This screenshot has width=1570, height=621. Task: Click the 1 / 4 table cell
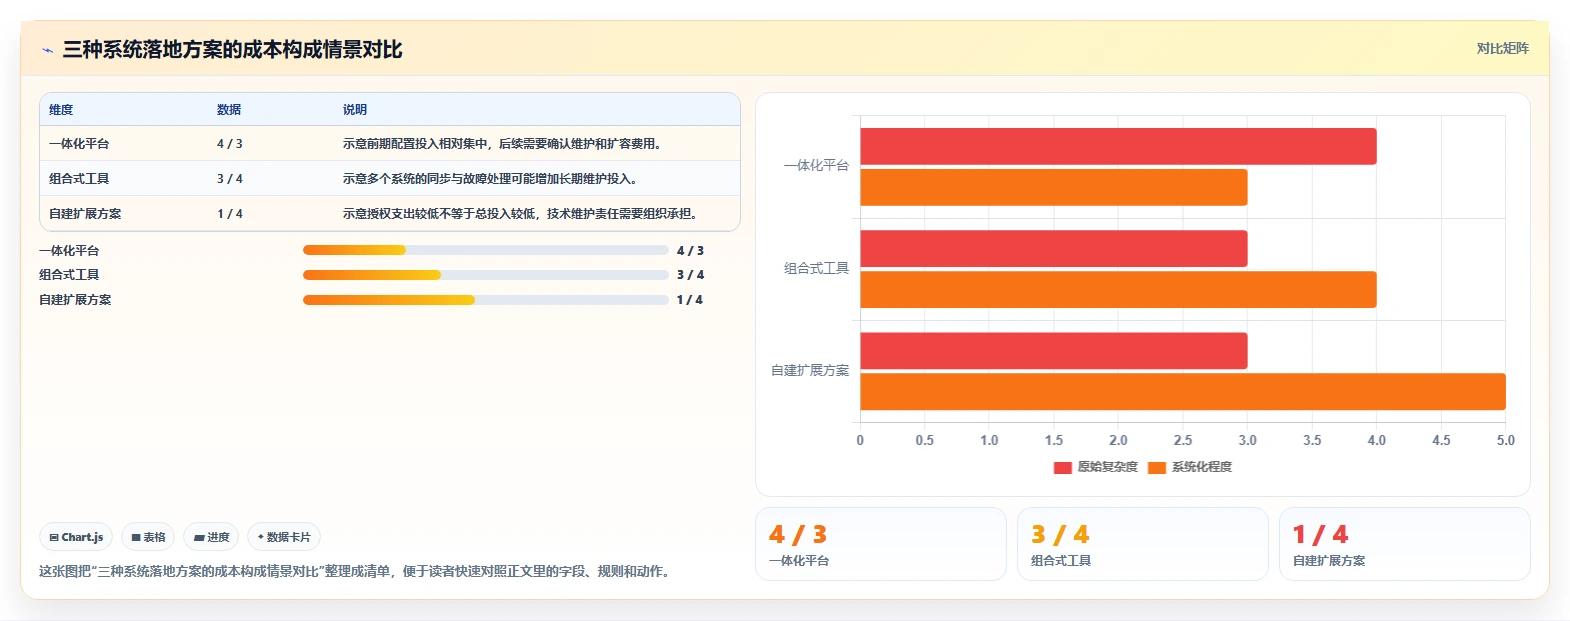coord(230,214)
